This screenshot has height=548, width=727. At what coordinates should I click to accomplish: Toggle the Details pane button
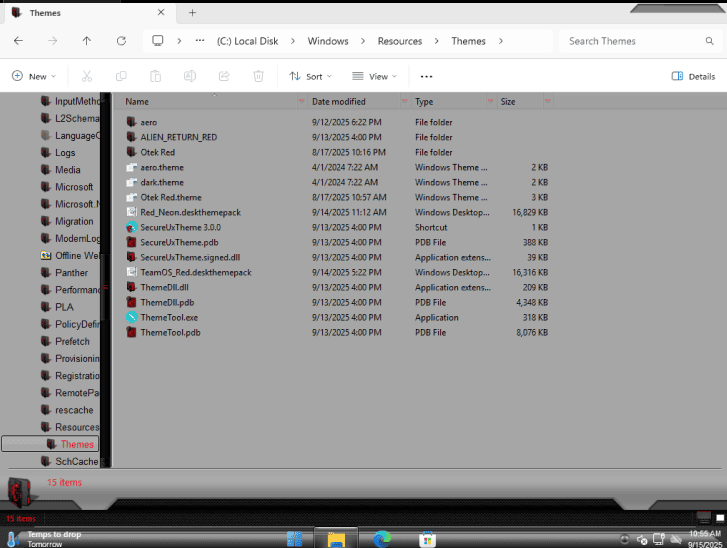pyautogui.click(x=693, y=76)
